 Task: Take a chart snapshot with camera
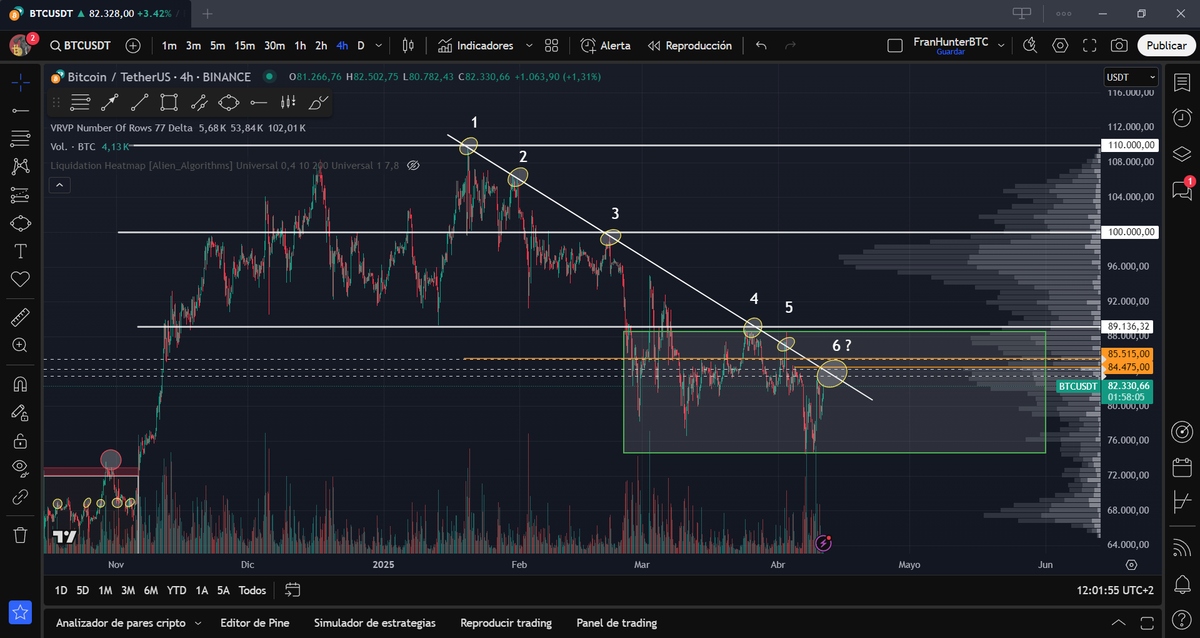pos(1120,46)
